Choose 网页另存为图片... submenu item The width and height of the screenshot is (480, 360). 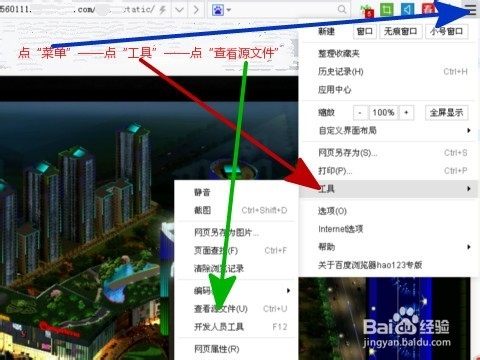tap(236, 232)
